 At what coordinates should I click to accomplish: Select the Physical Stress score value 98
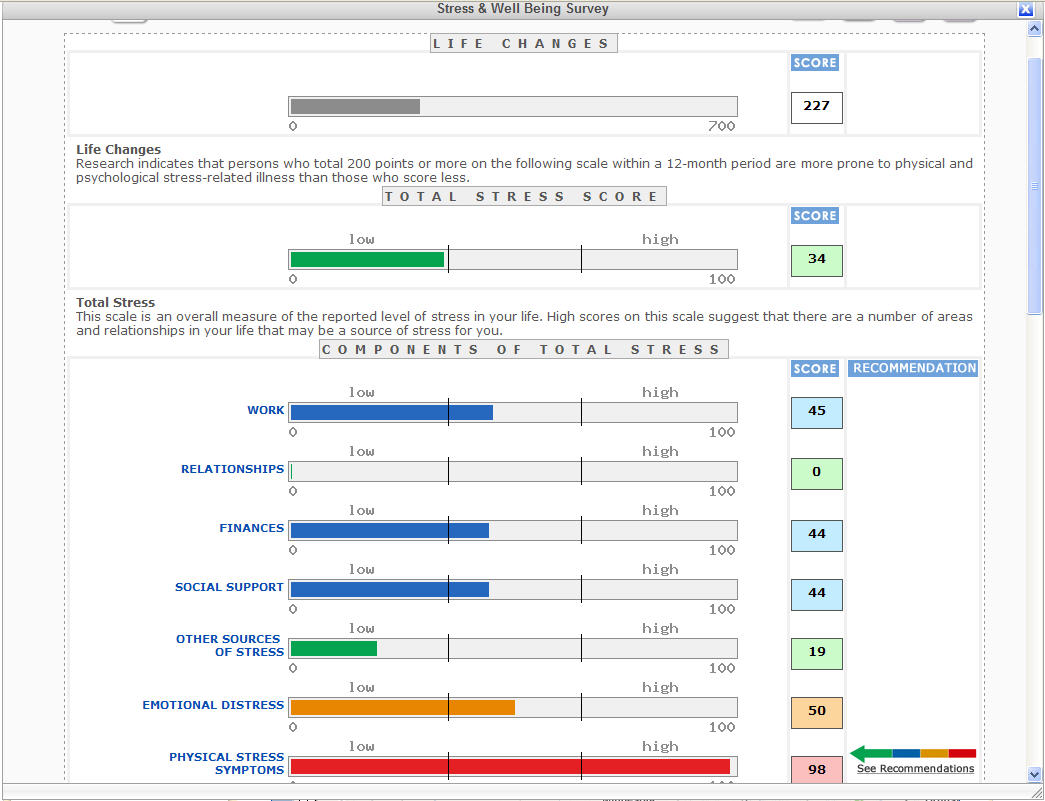point(816,770)
